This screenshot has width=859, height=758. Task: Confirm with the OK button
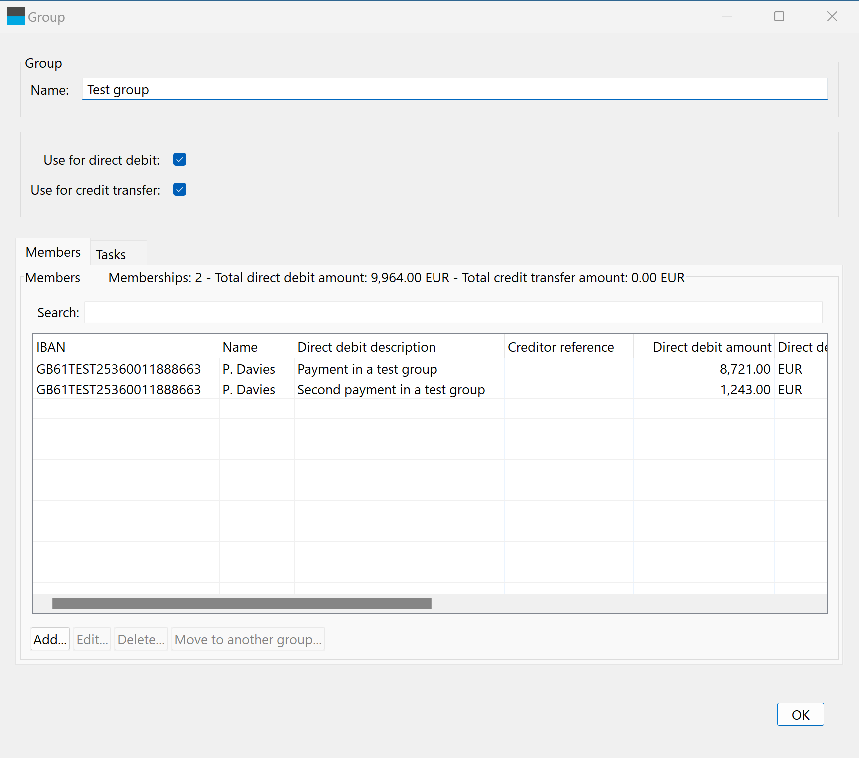point(800,715)
